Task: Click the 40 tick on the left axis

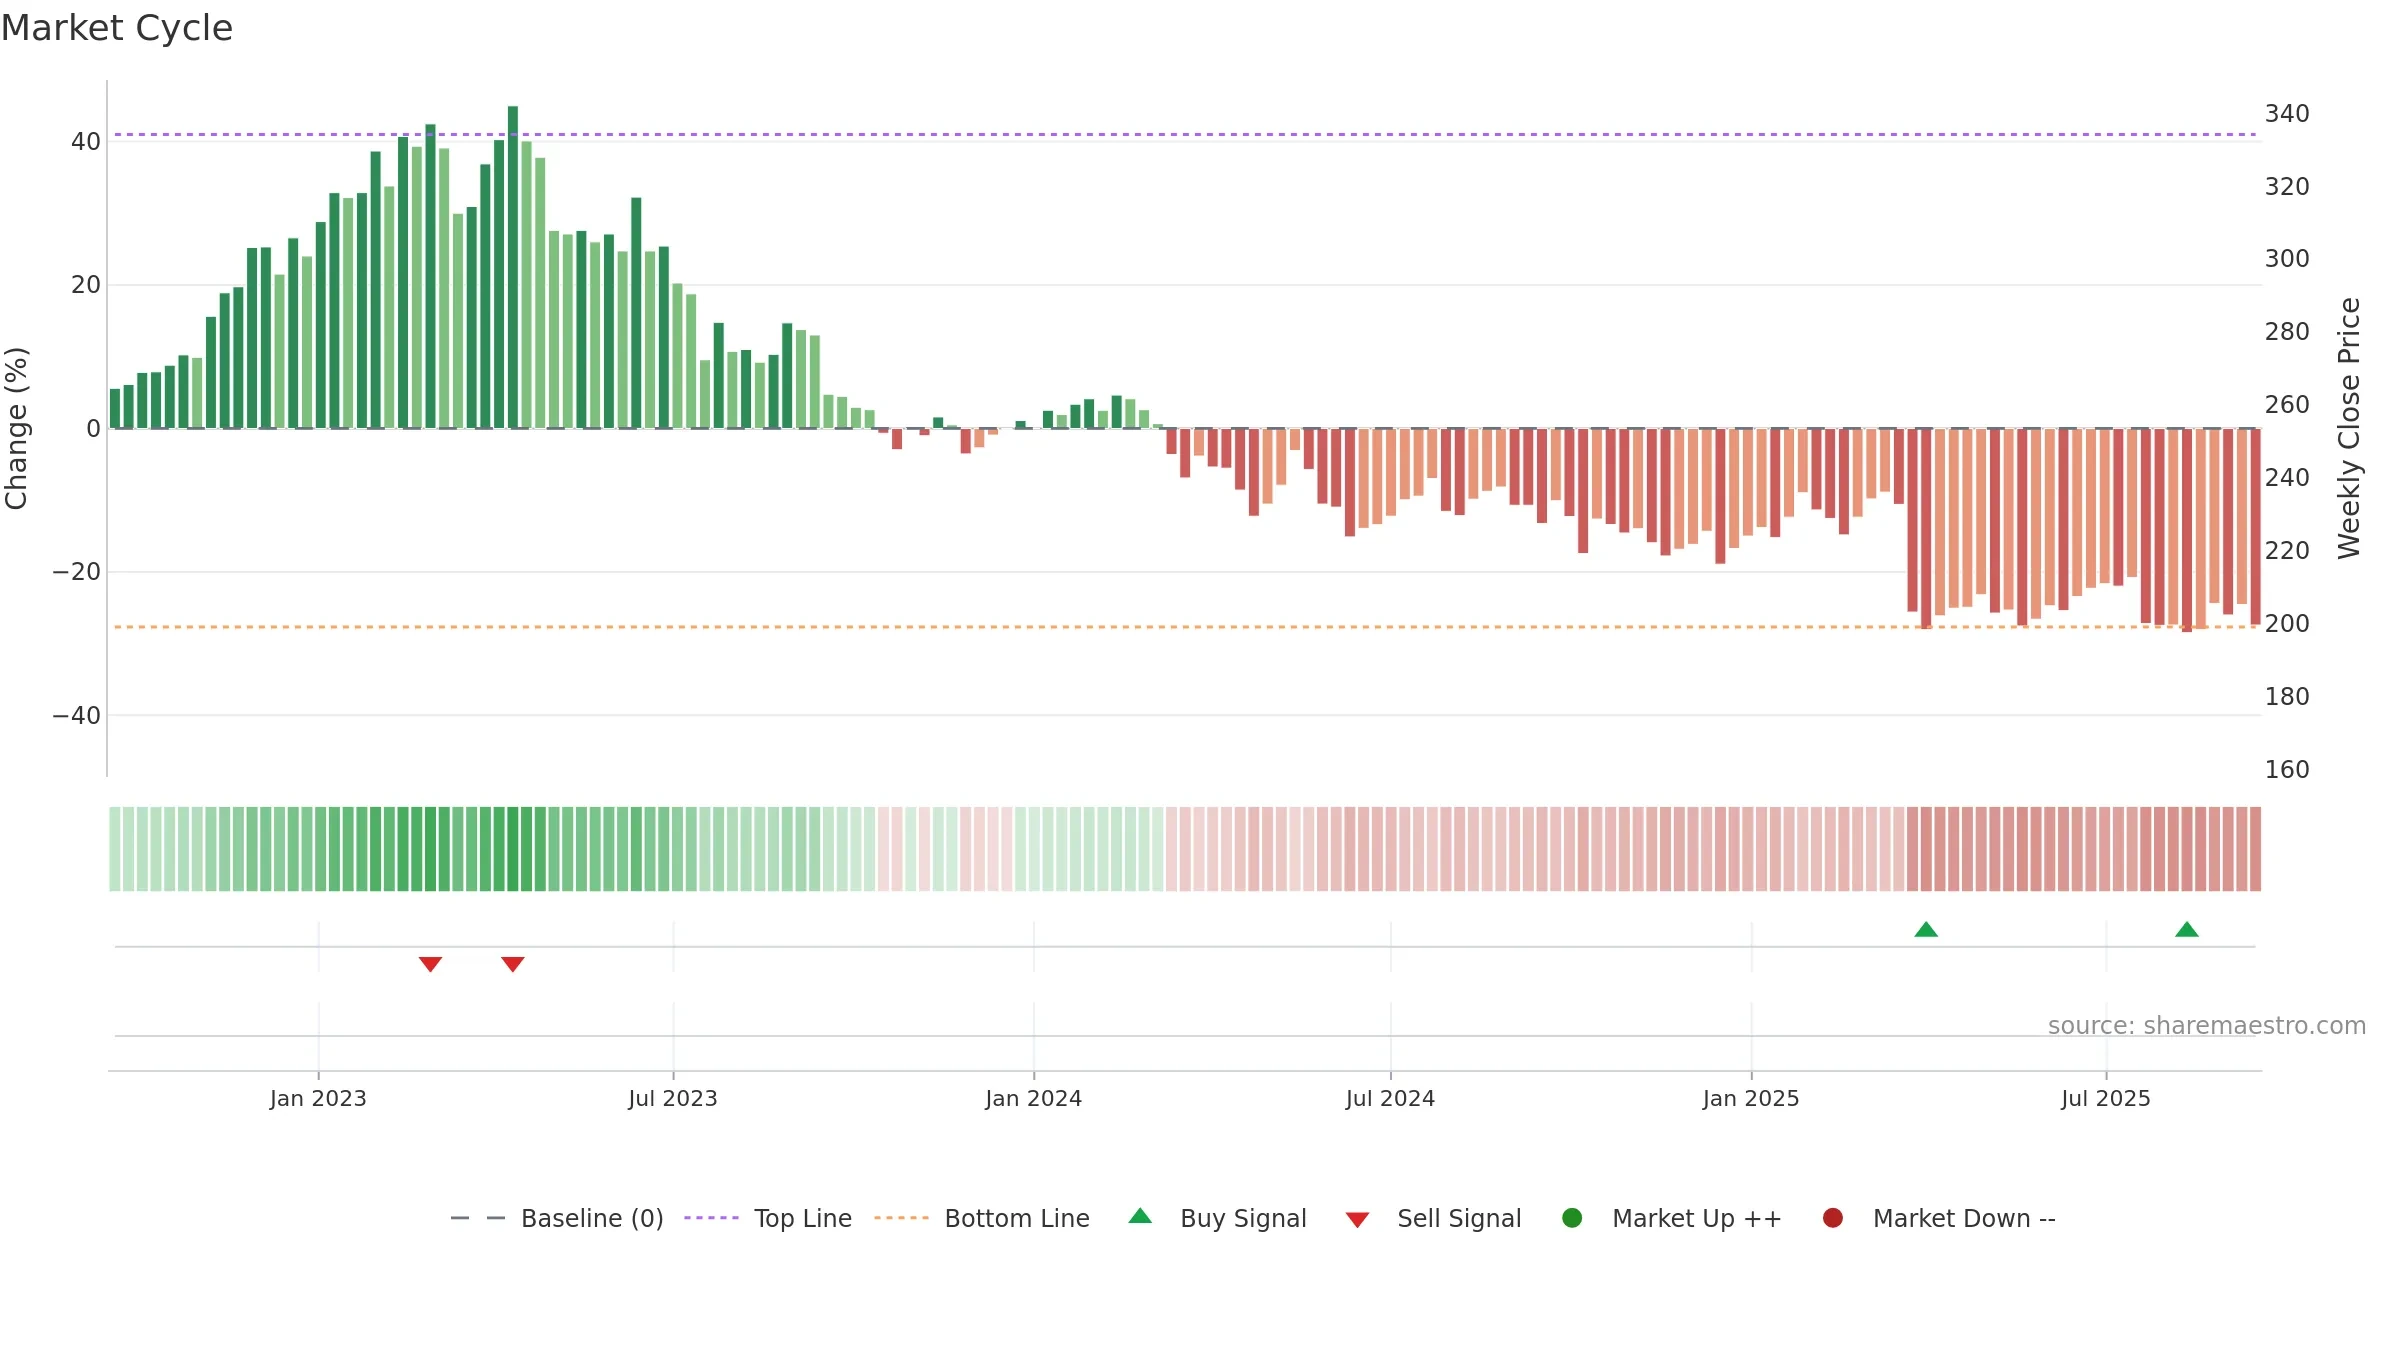Action: point(86,142)
